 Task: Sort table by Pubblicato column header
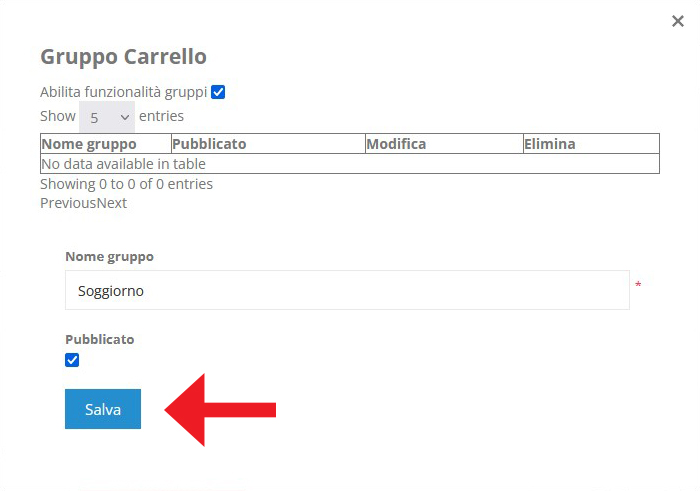[x=268, y=144]
